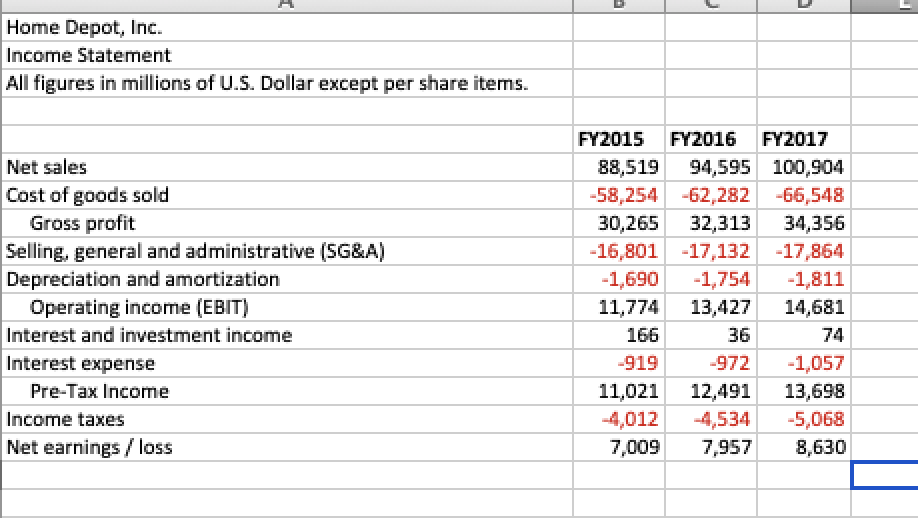Select the 'Income Statement' cell
Image resolution: width=918 pixels, height=518 pixels.
[287, 55]
